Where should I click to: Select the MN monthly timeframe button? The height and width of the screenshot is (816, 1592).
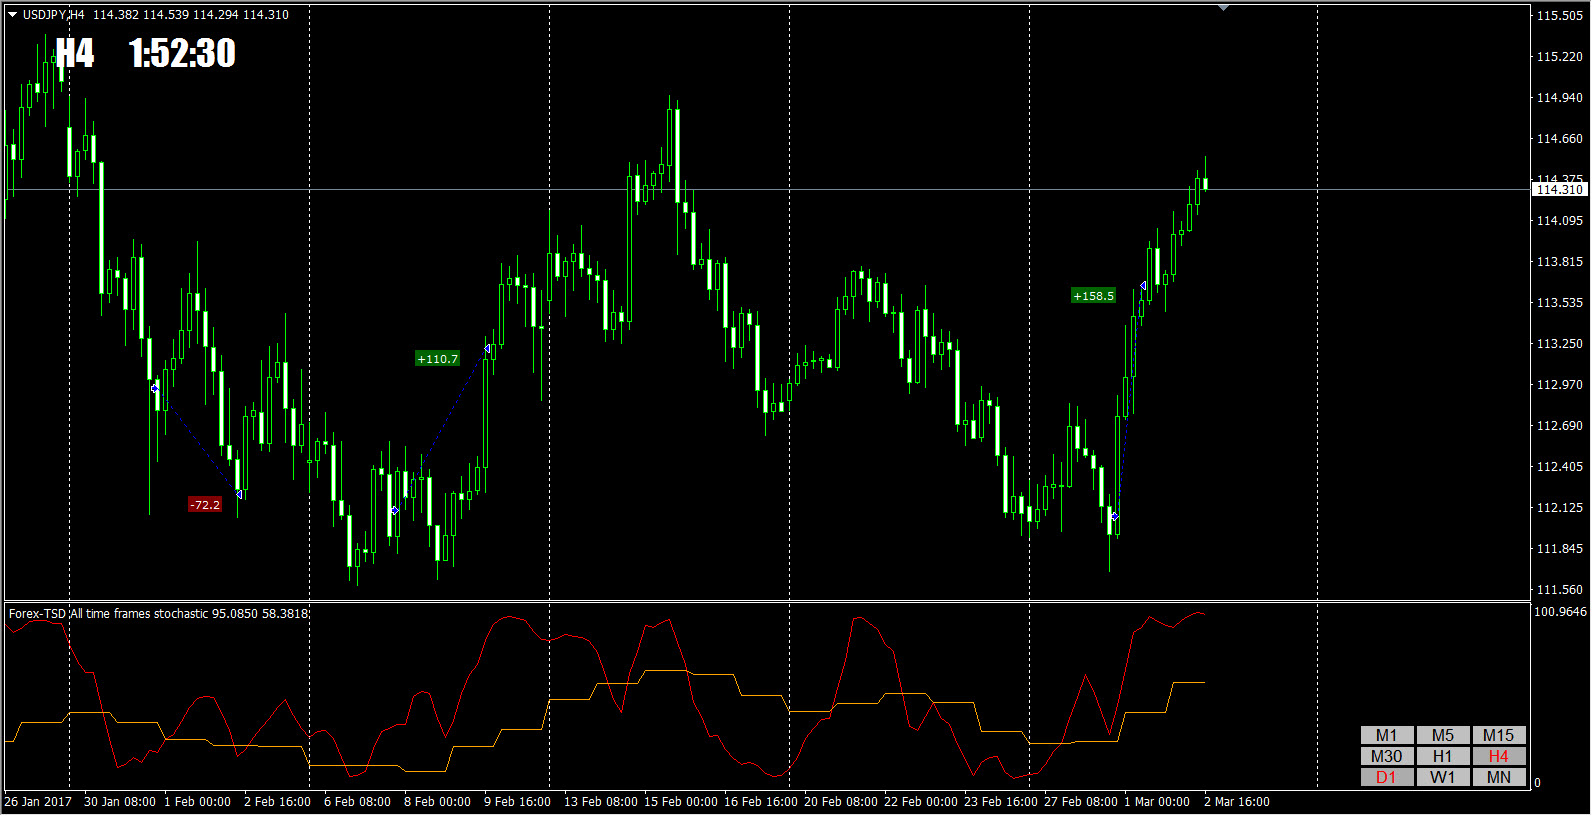coord(1498,777)
